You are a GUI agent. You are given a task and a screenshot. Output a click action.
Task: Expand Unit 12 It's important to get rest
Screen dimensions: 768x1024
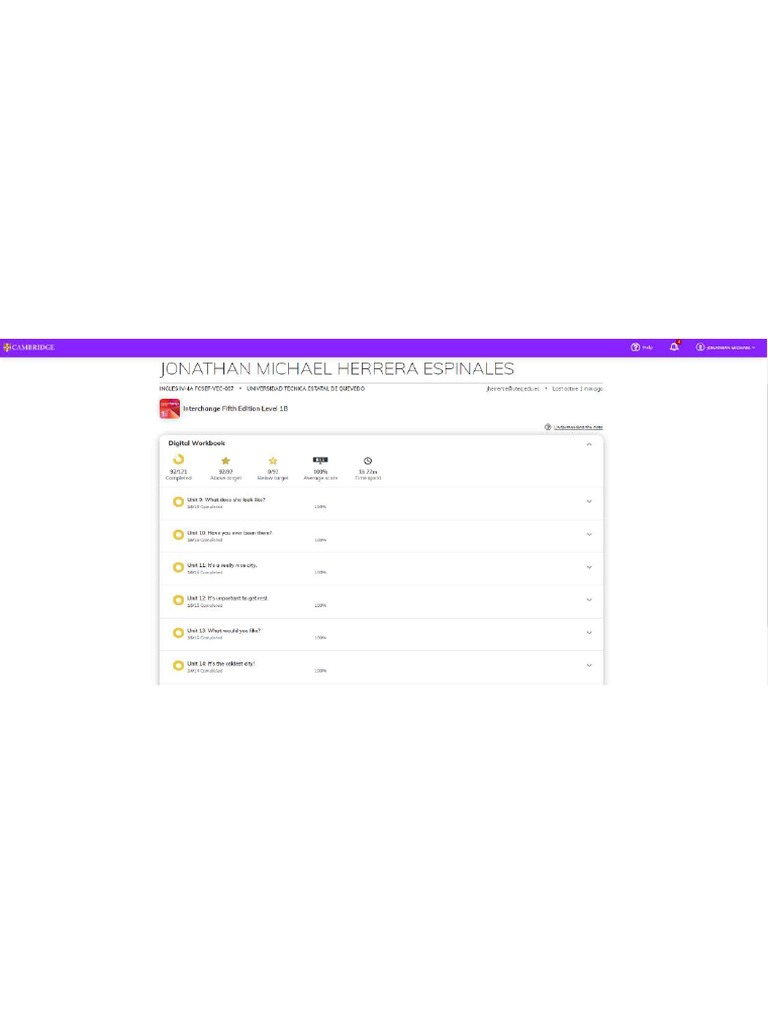pos(589,600)
